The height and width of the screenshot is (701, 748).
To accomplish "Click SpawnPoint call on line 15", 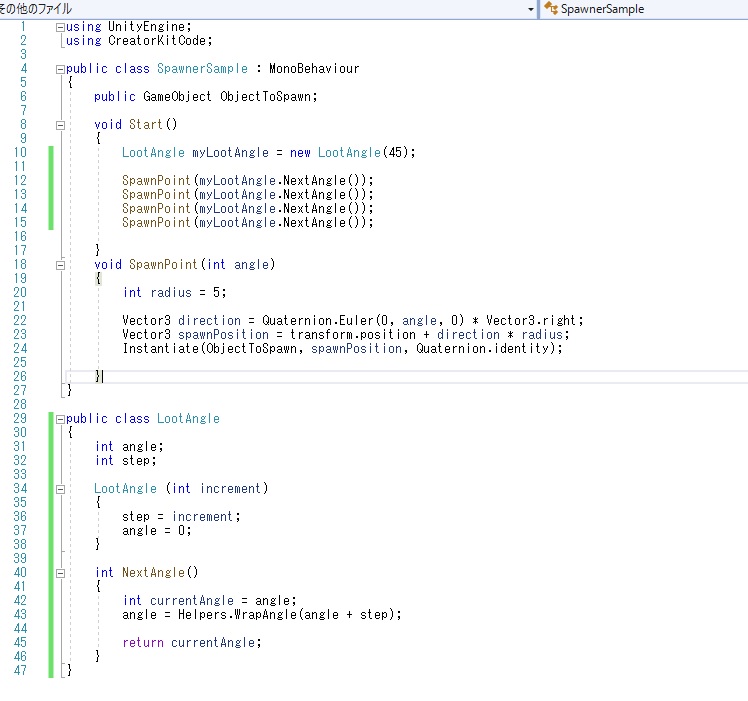I will click(x=156, y=222).
